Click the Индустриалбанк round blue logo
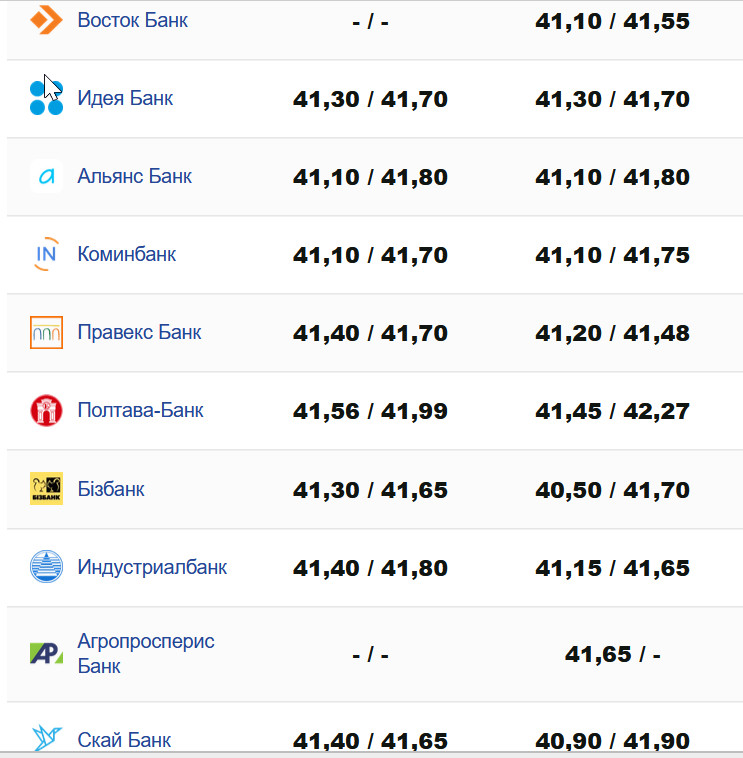The height and width of the screenshot is (758, 743). click(x=46, y=567)
